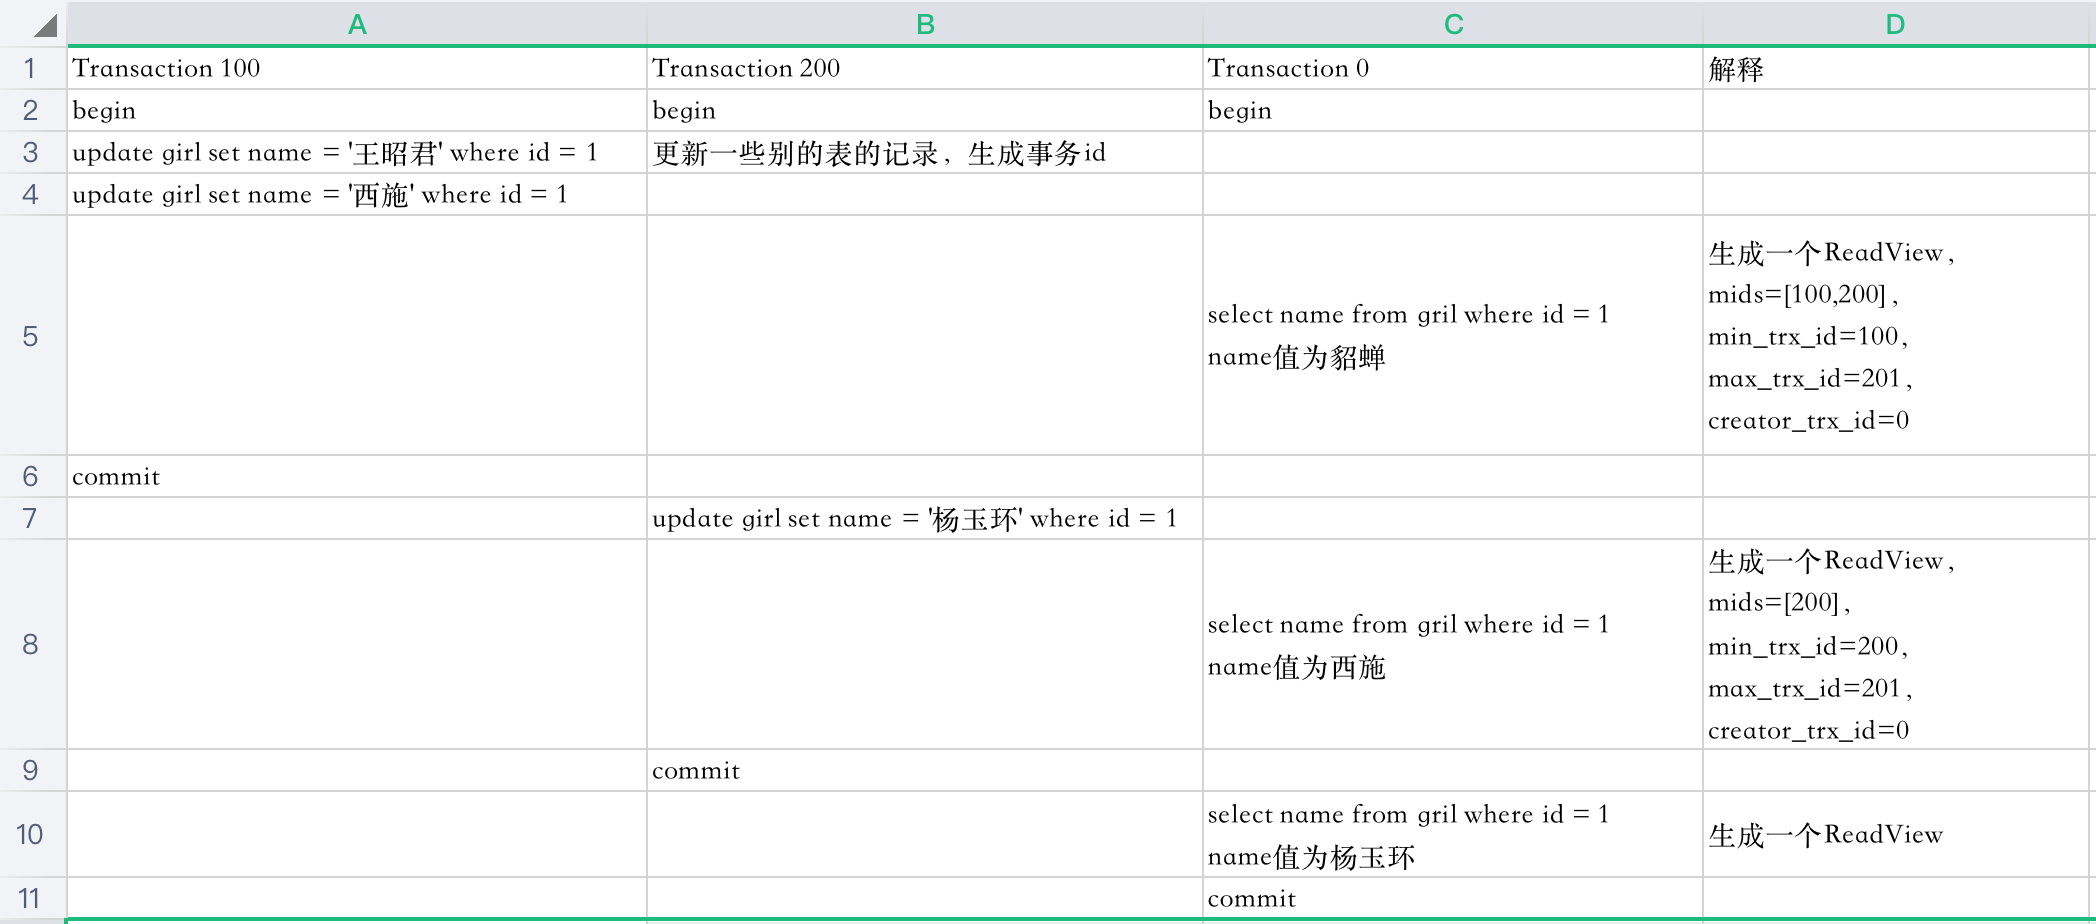The image size is (2096, 924).
Task: Select row number 8
Action: click(30, 645)
